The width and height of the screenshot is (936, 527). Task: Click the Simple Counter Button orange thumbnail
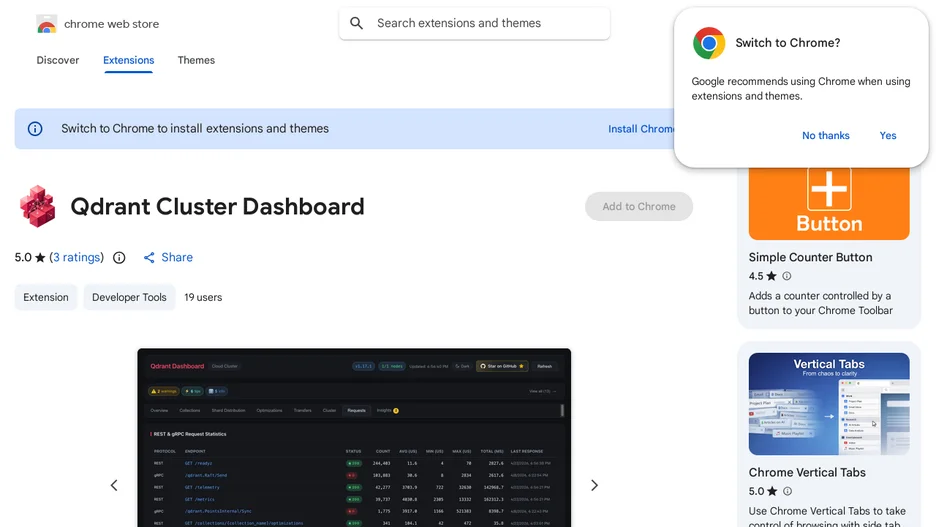829,204
